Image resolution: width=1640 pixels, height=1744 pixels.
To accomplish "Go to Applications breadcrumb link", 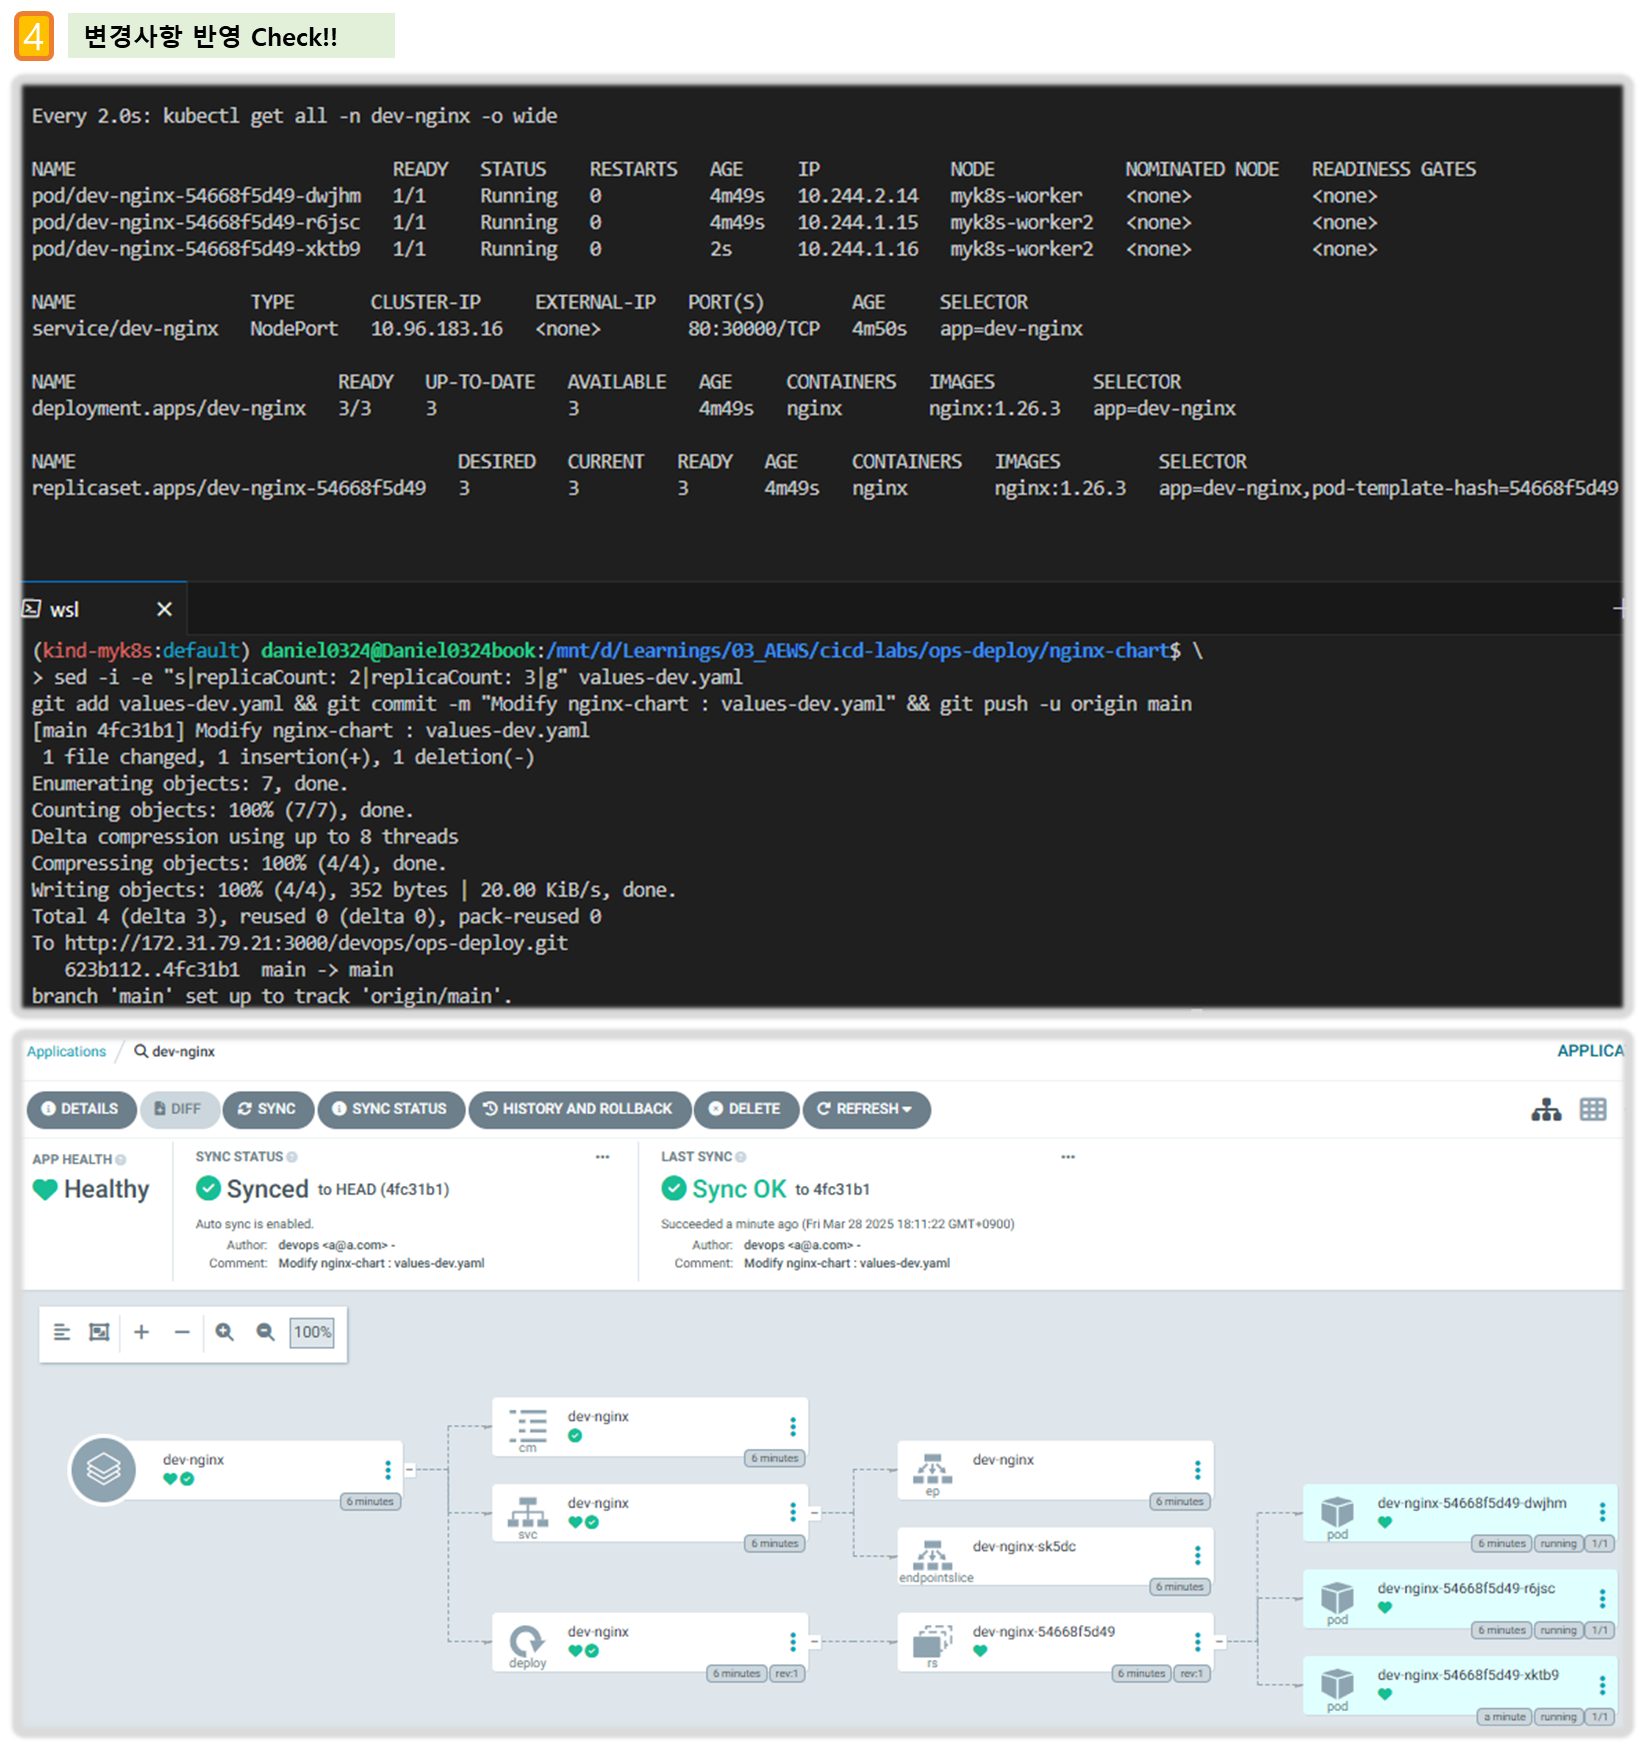I will pyautogui.click(x=66, y=1051).
